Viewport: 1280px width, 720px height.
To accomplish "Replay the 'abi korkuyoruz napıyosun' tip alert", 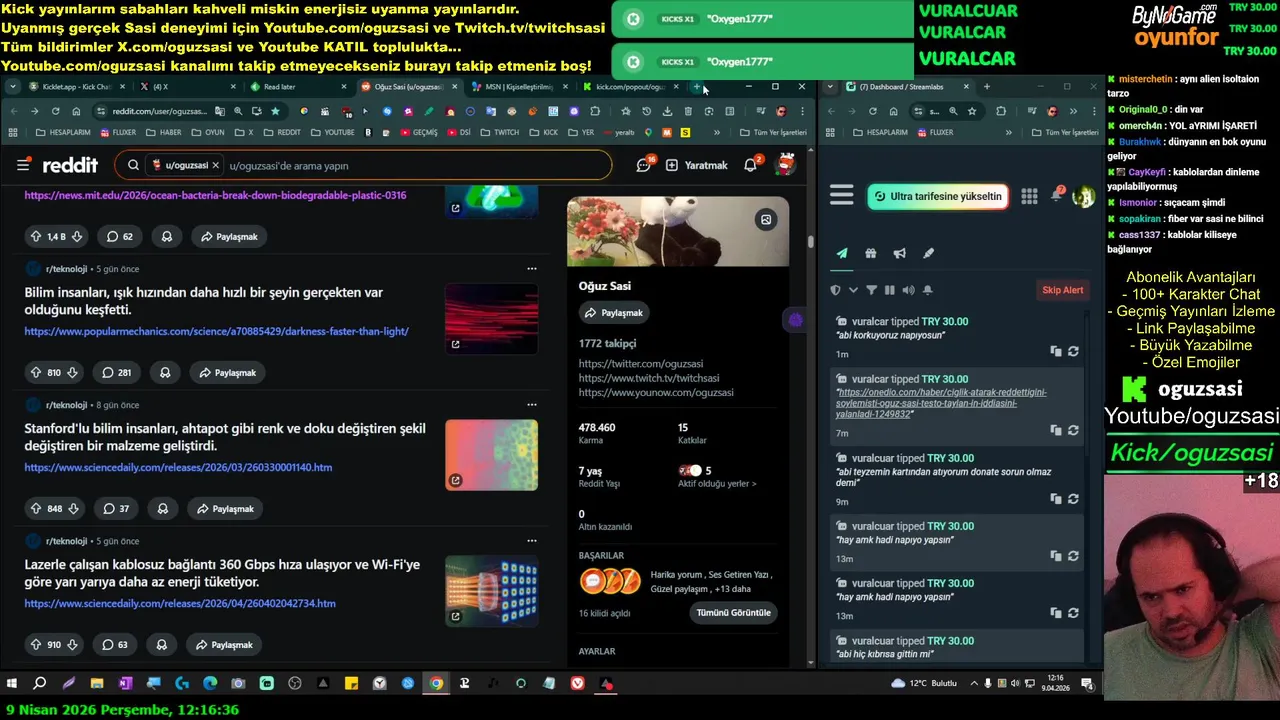I will 1073,352.
